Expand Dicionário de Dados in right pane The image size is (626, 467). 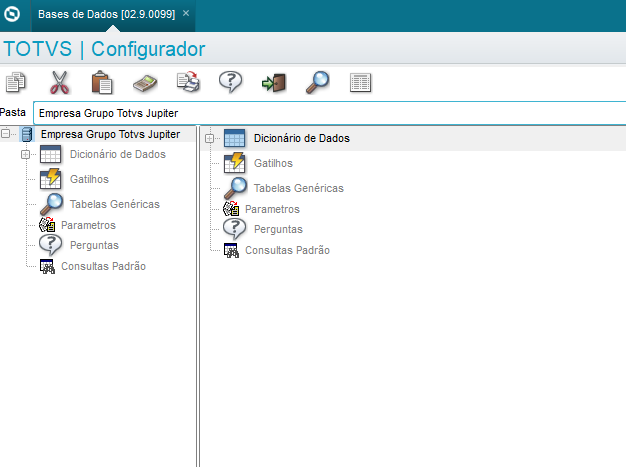tap(210, 139)
